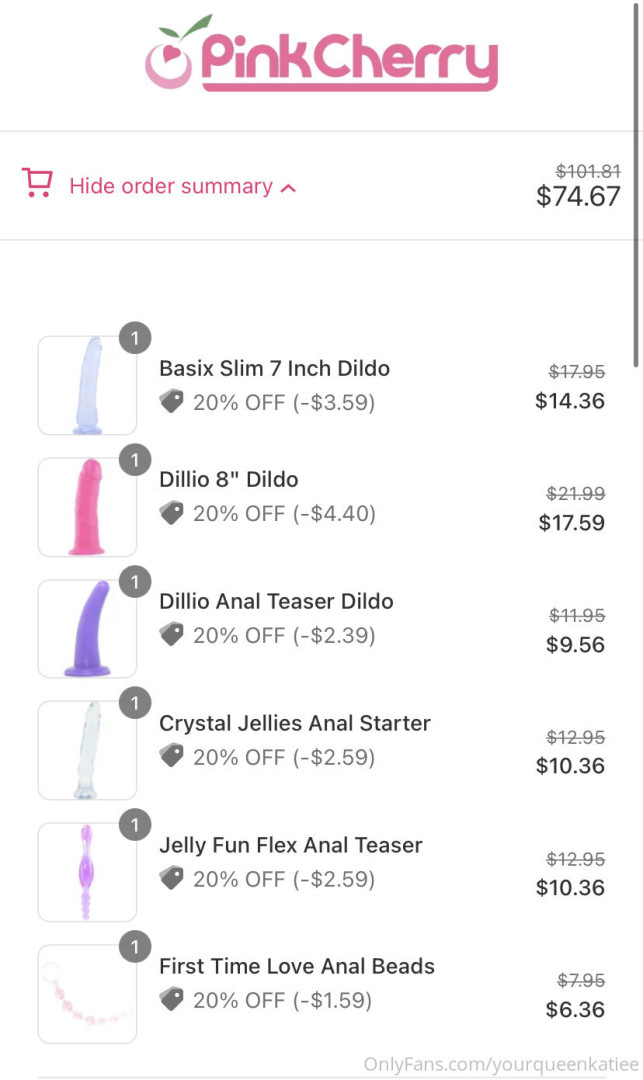Image resolution: width=643 pixels, height=1080 pixels.
Task: Click the discount tag icon under Basix Slim
Action: (x=172, y=402)
